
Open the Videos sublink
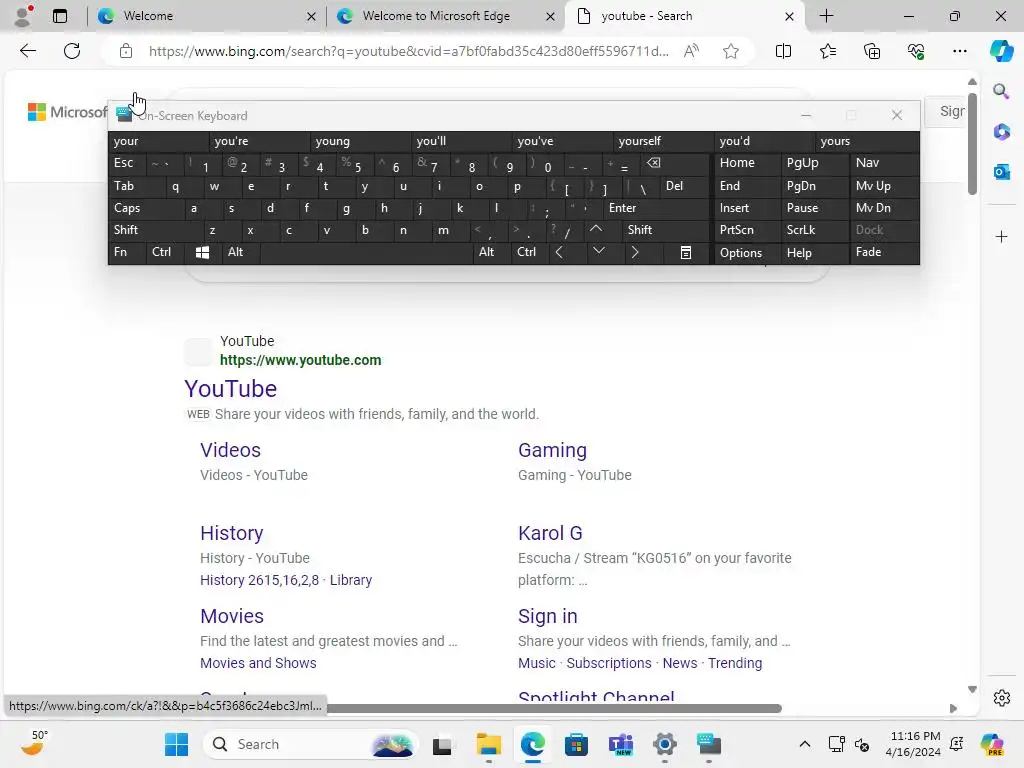231,450
